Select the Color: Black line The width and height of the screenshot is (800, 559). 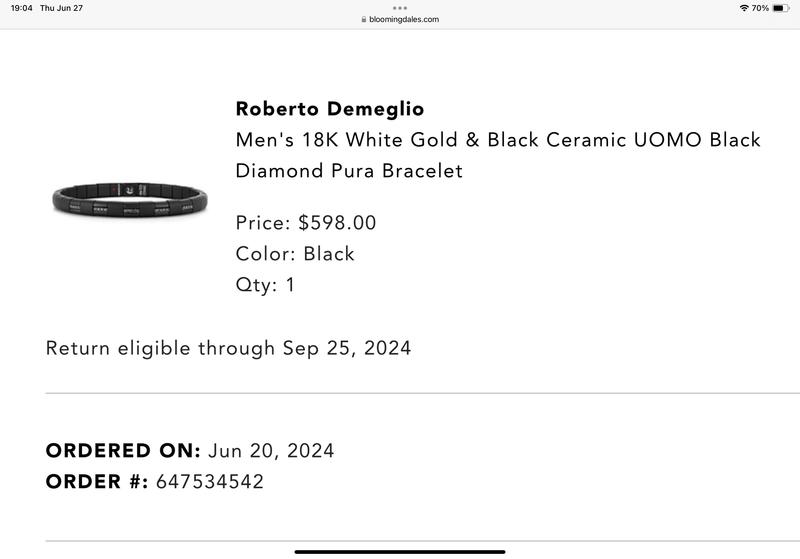point(295,253)
